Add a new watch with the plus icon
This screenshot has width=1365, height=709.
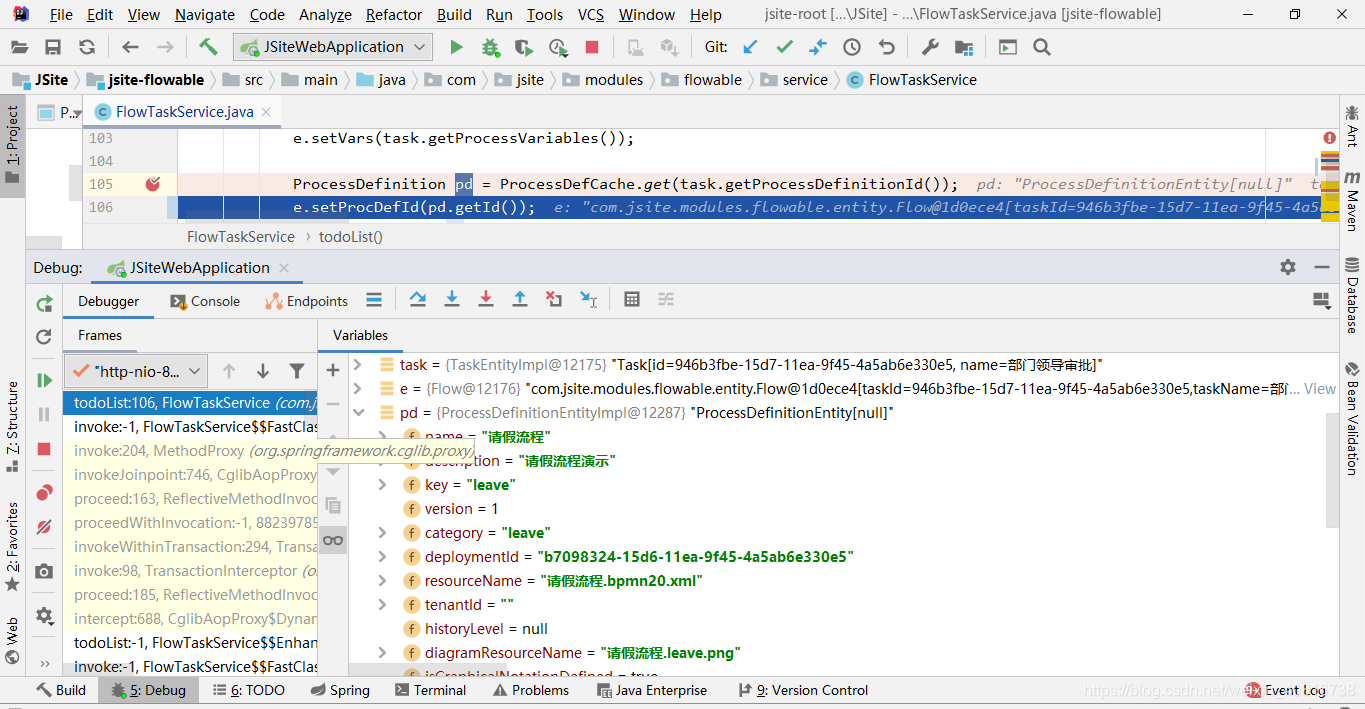333,370
